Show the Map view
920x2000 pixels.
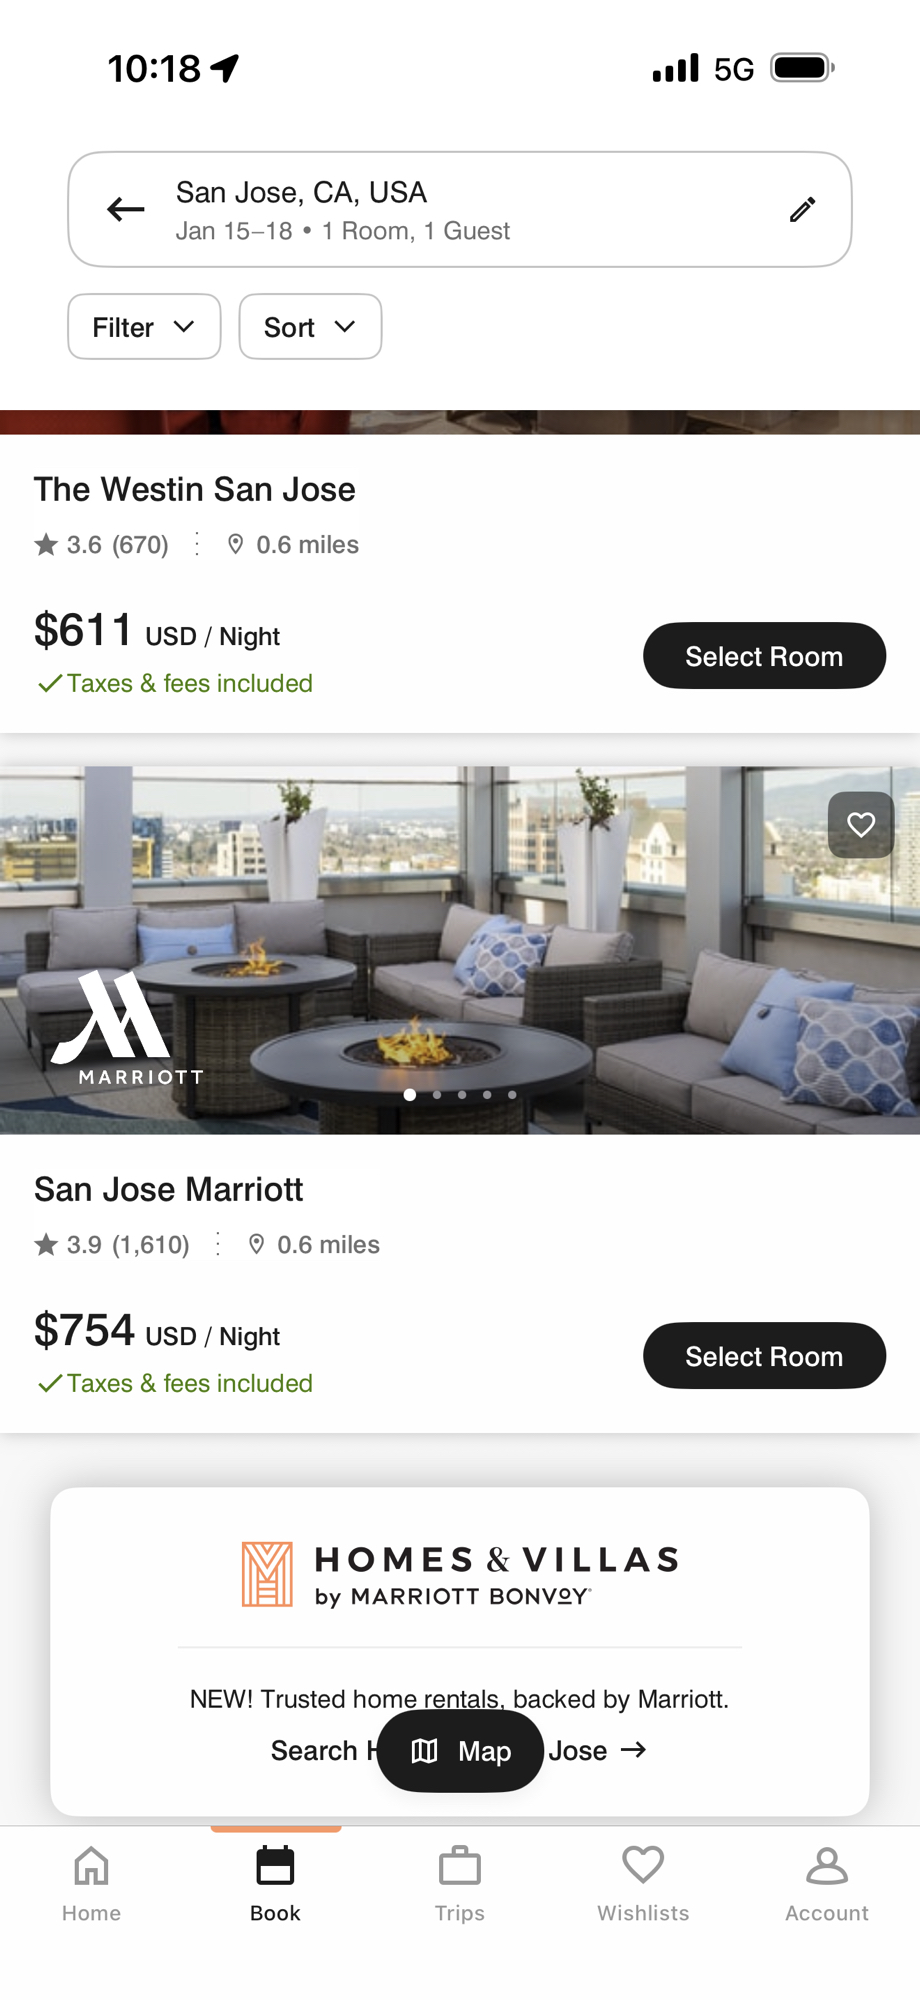pyautogui.click(x=460, y=1751)
